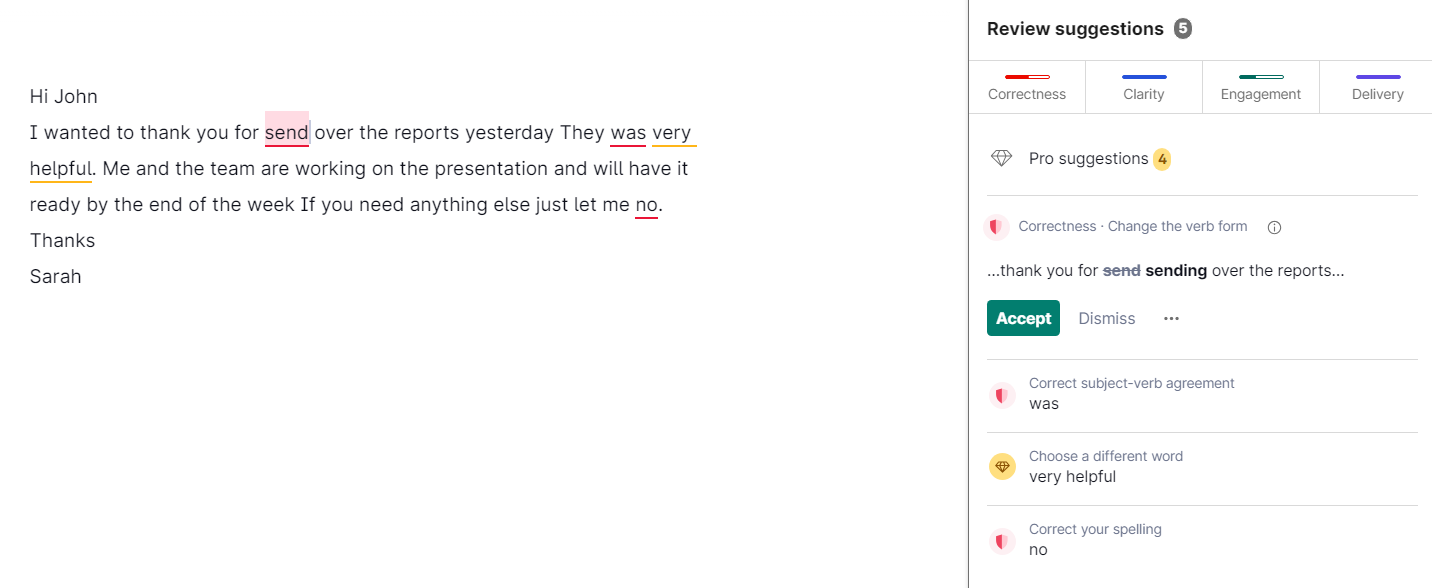The width and height of the screenshot is (1432, 588).
Task: Expand the 'very helpful' word choice suggestion
Action: pyautogui.click(x=1105, y=467)
